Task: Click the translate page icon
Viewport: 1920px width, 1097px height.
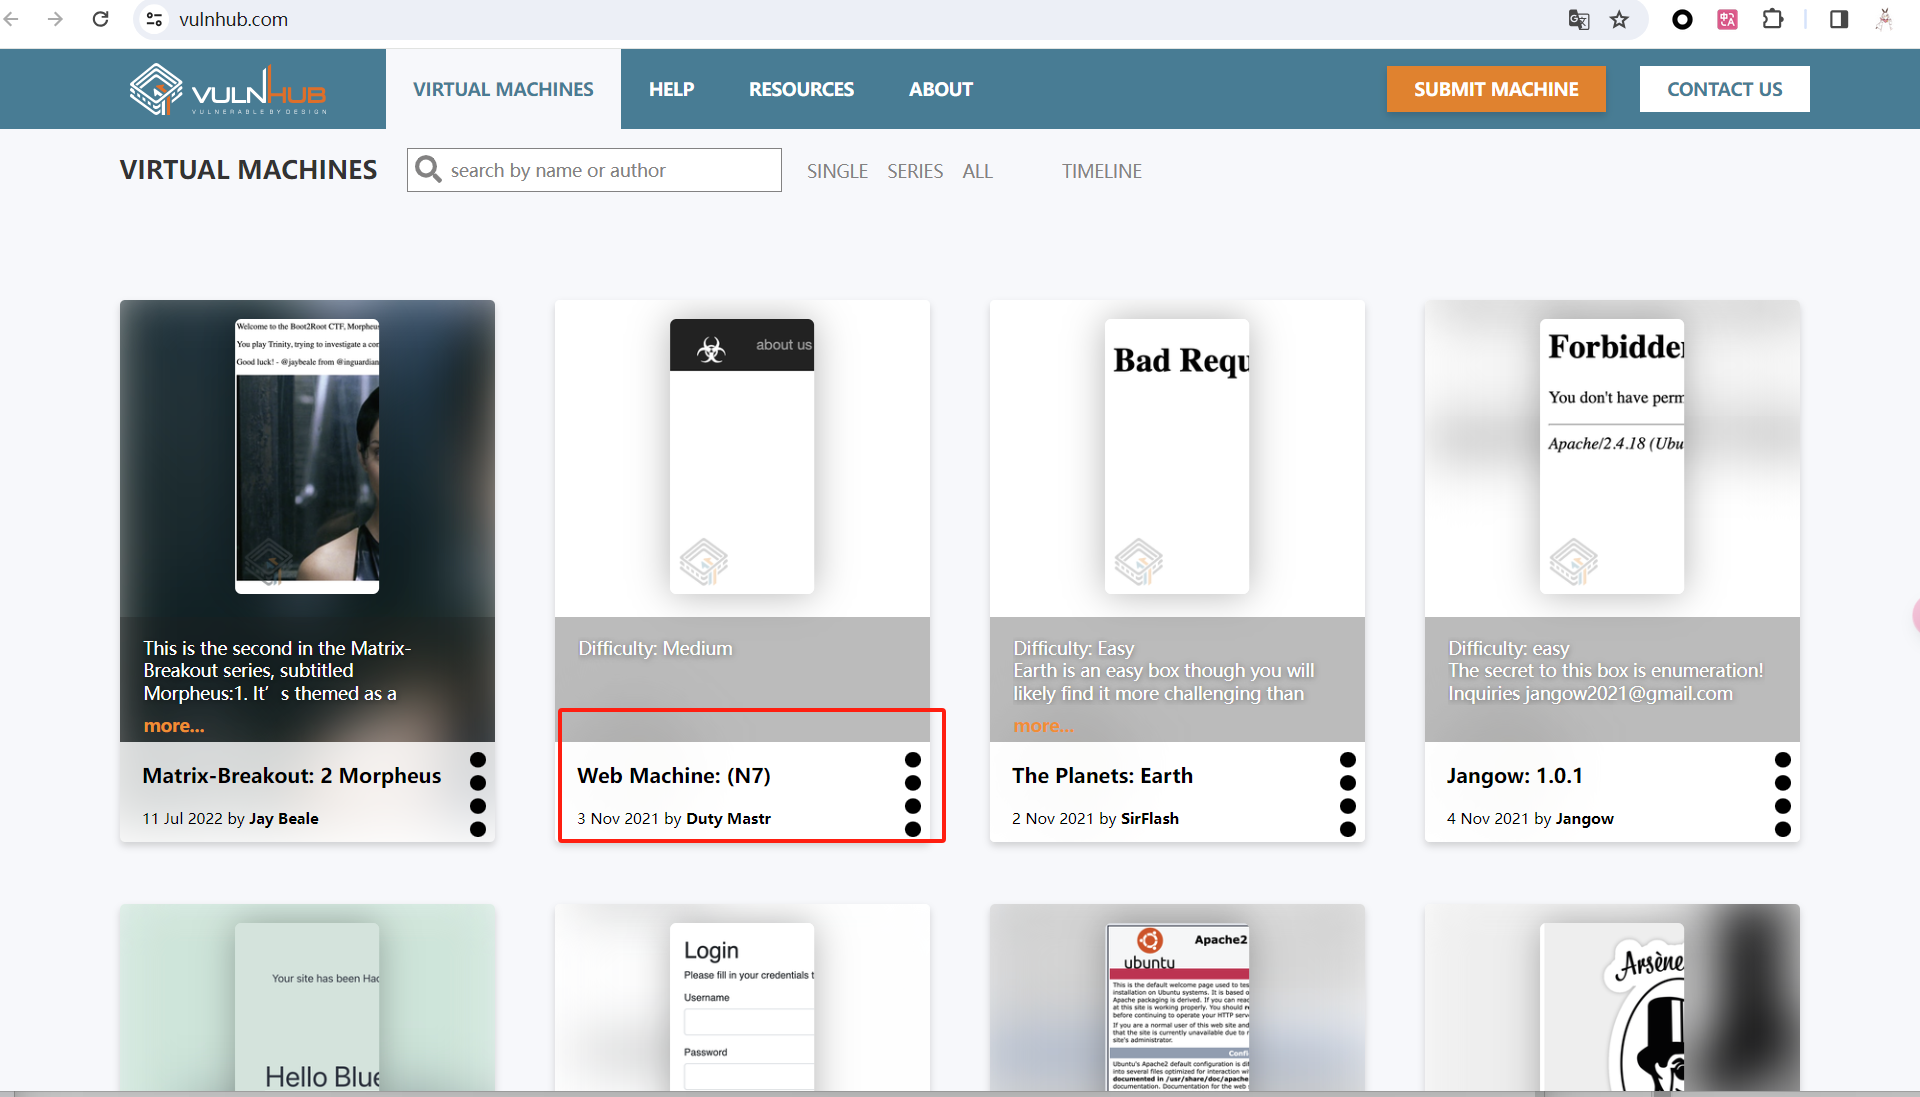Action: point(1579,19)
